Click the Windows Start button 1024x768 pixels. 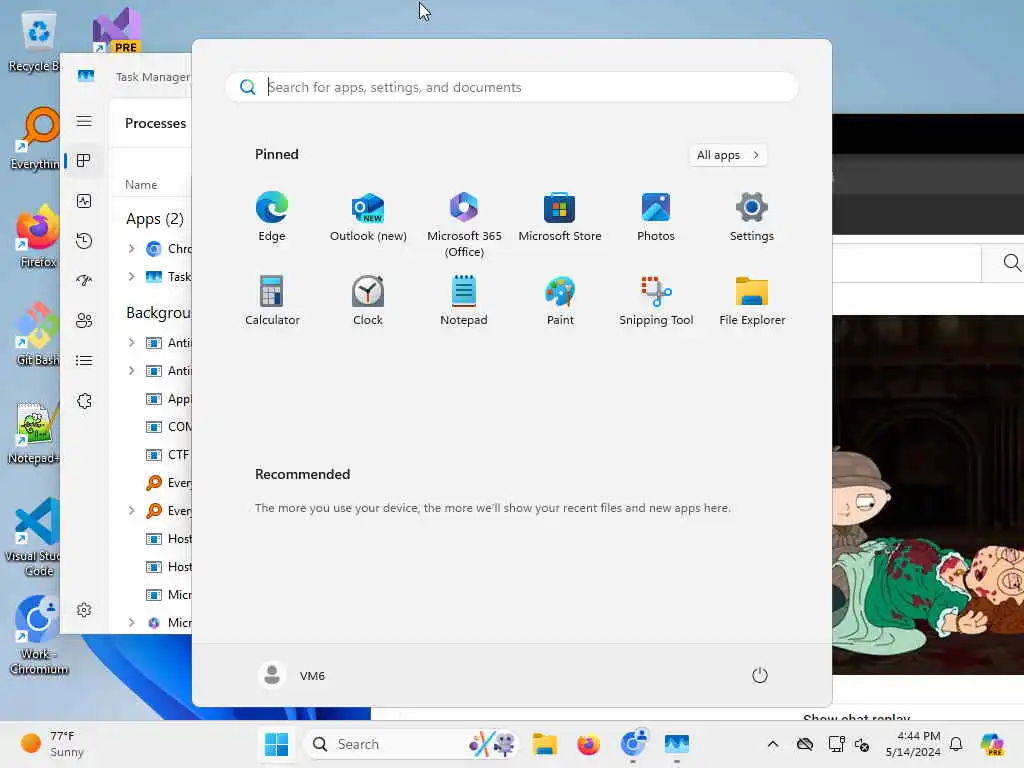click(x=276, y=744)
